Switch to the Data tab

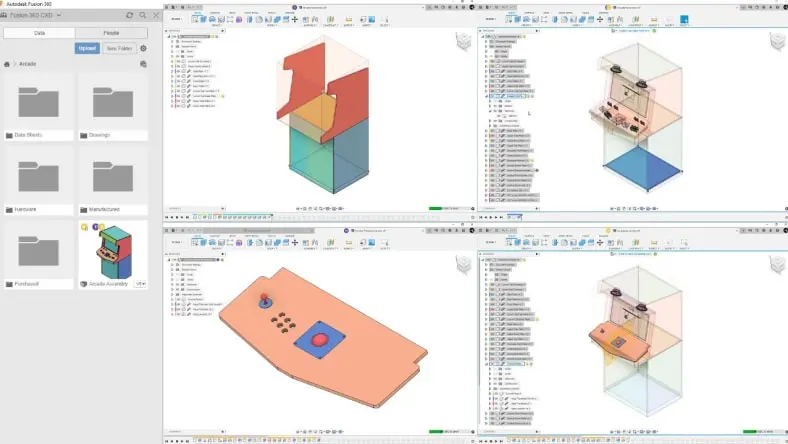click(39, 33)
